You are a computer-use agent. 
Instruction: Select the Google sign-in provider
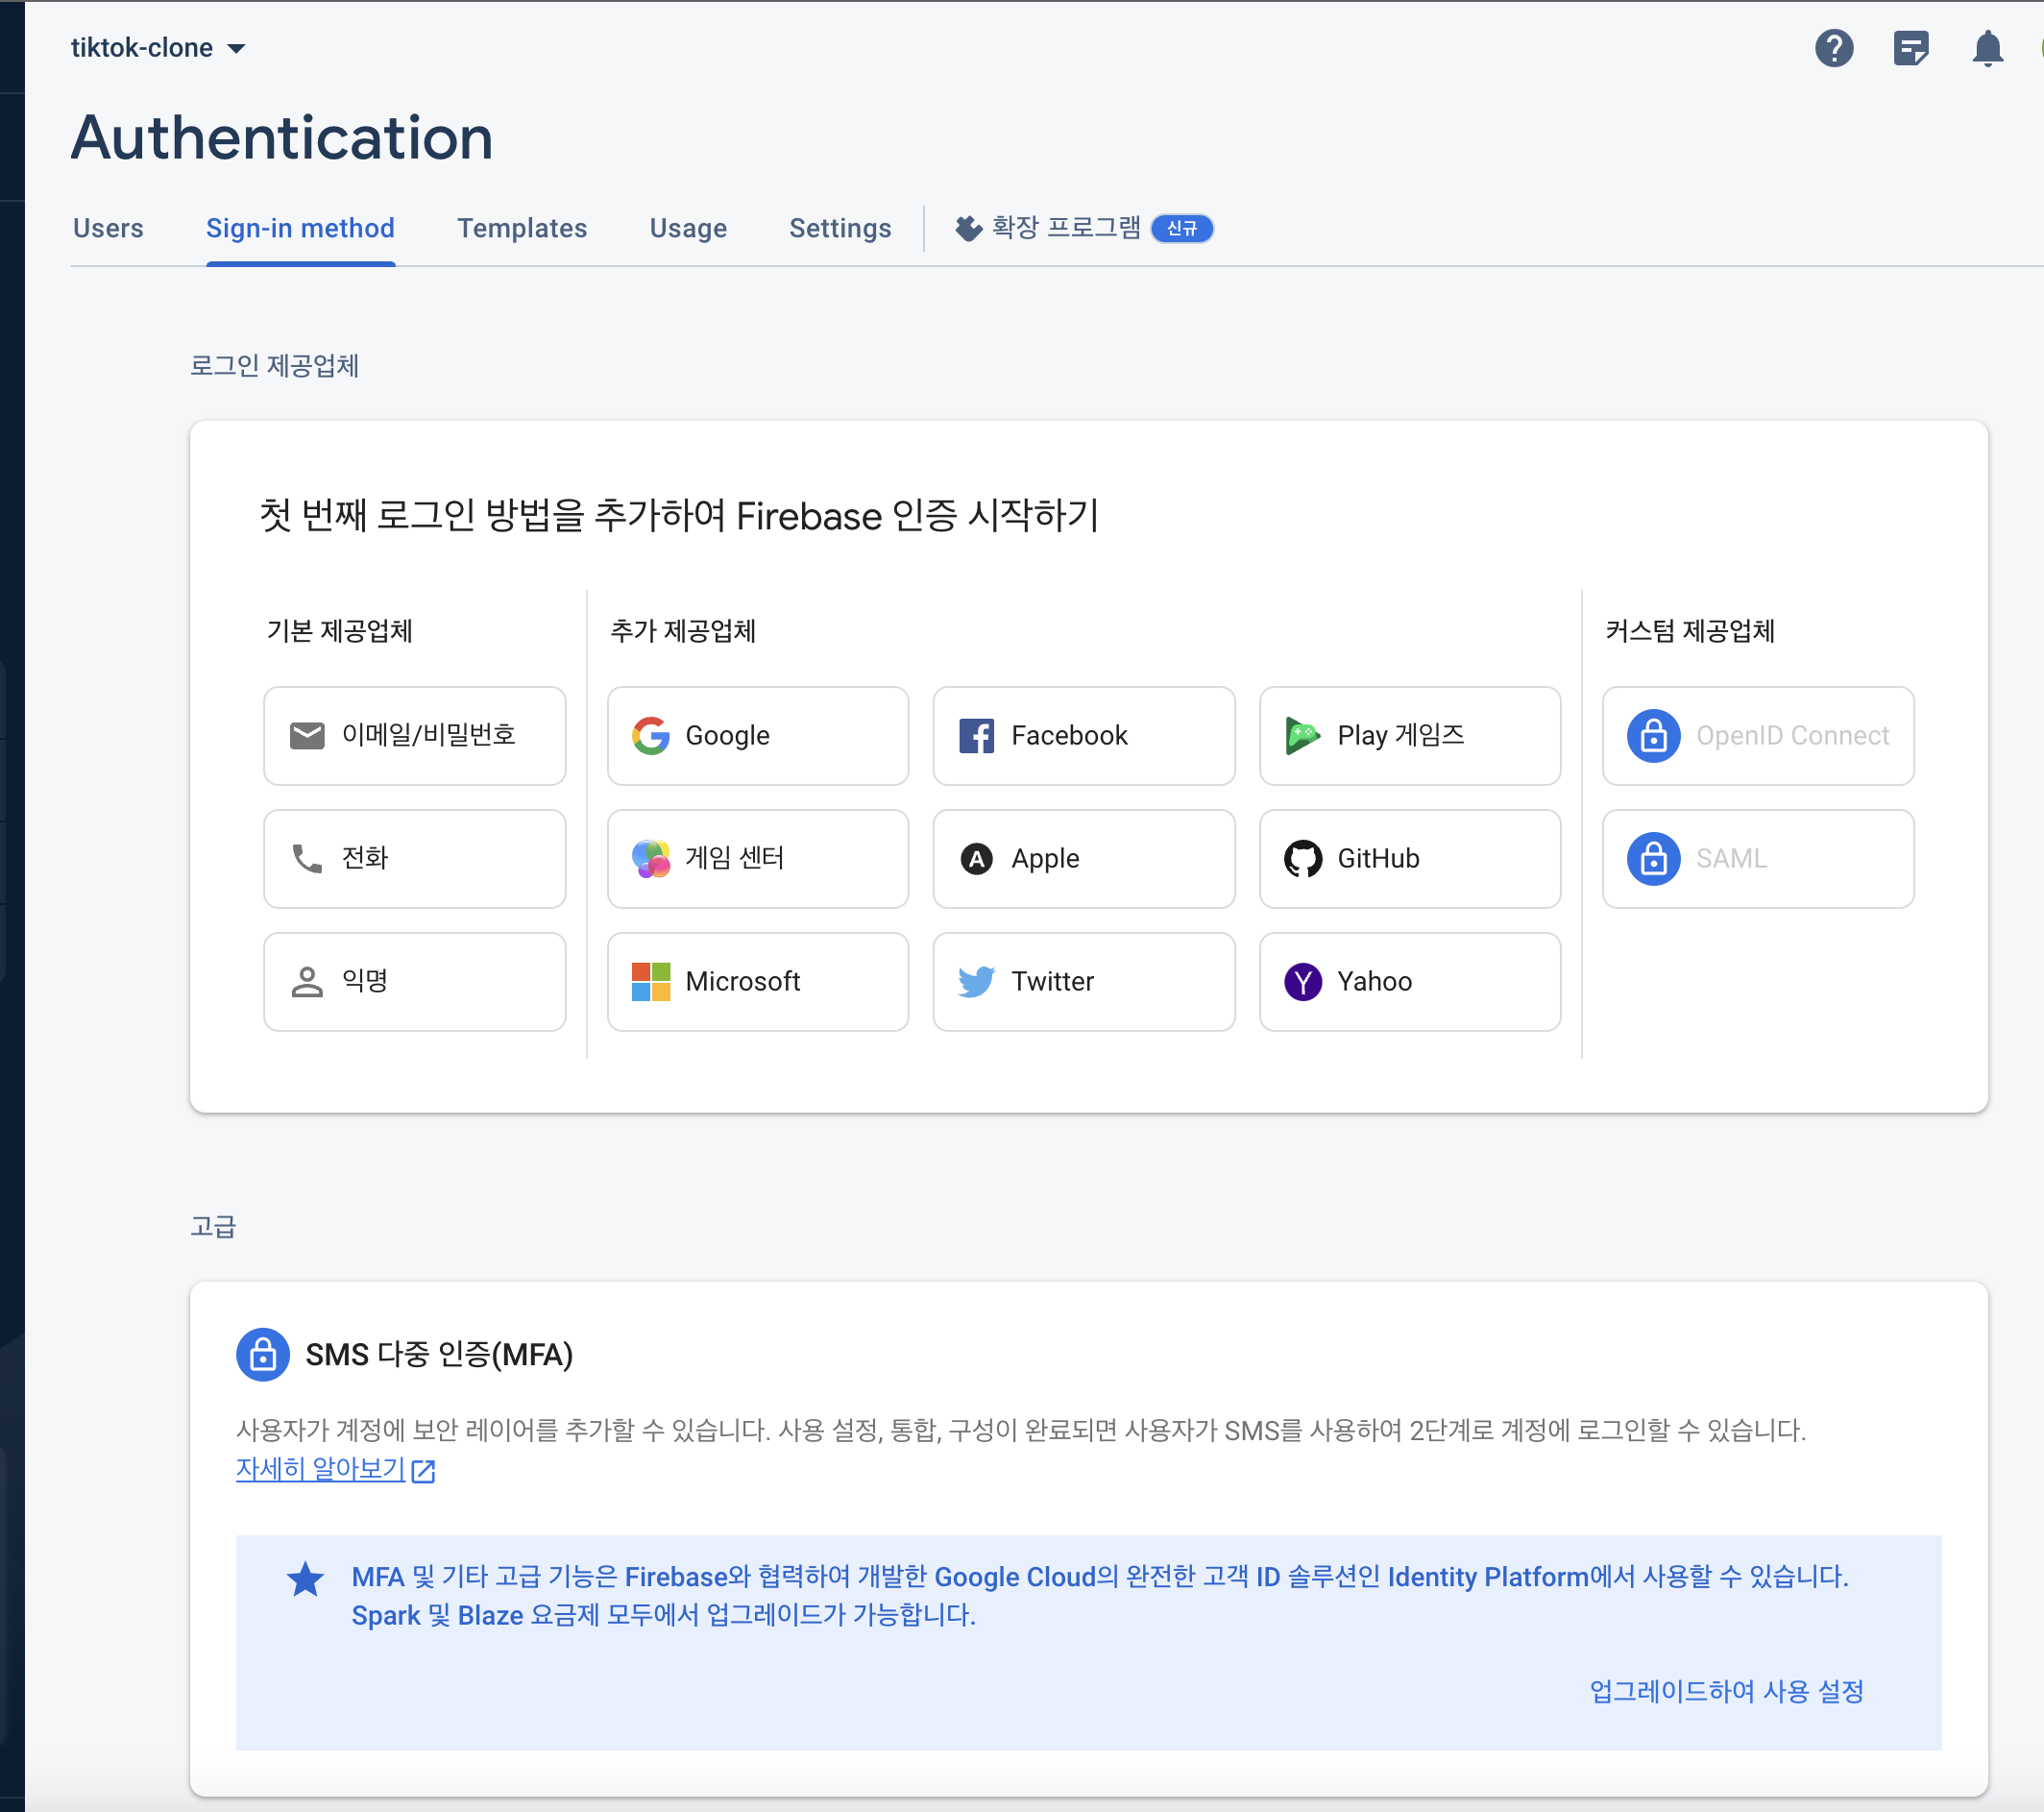point(757,735)
